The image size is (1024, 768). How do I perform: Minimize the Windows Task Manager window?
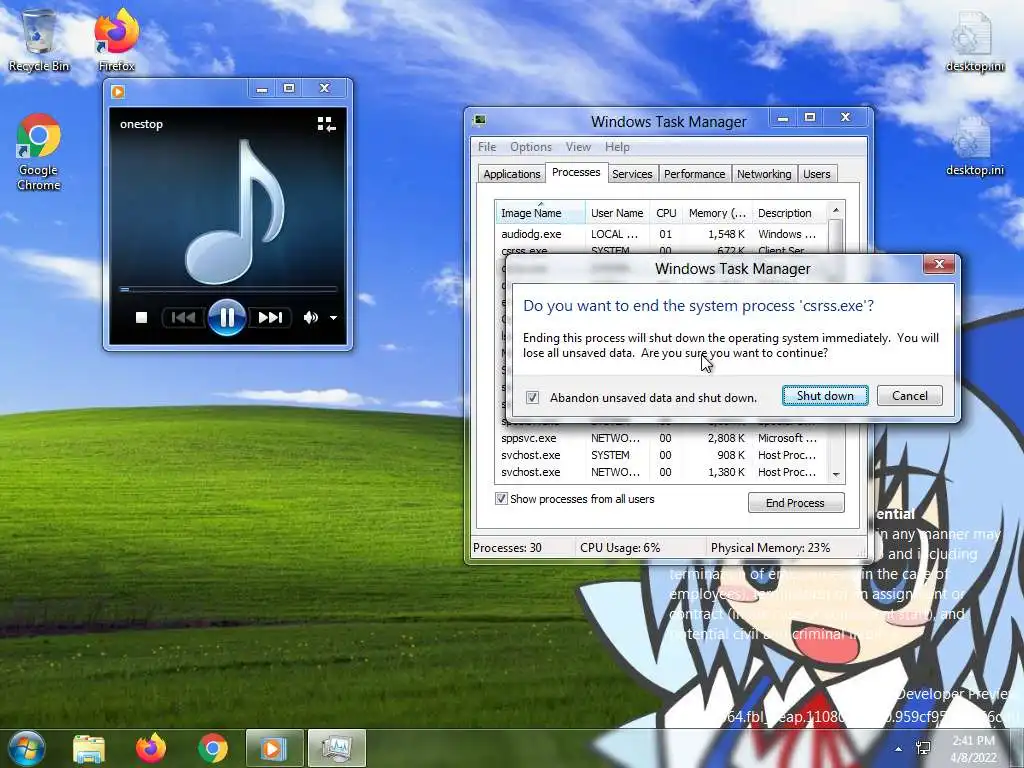pyautogui.click(x=782, y=118)
